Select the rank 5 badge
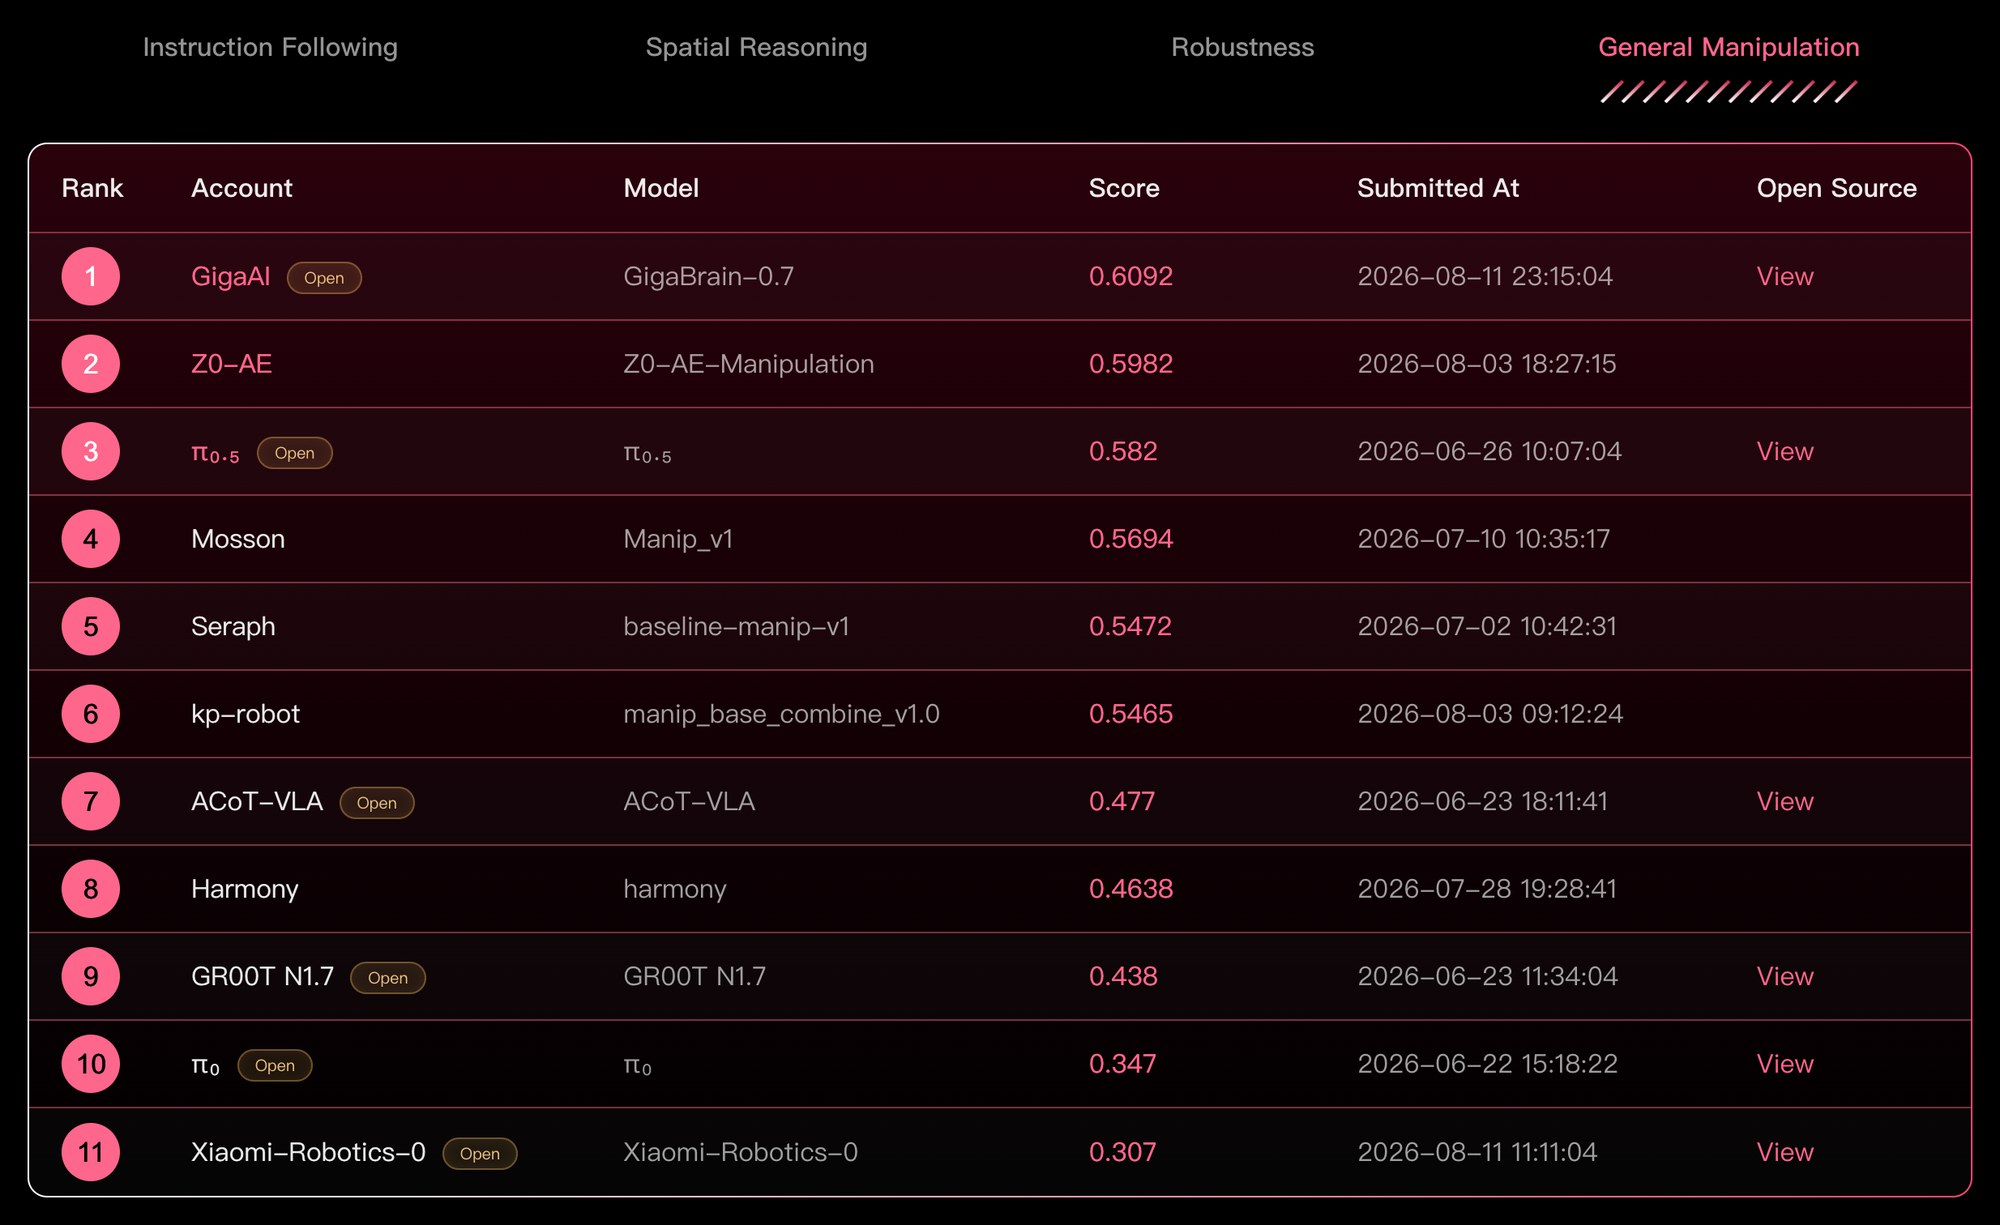This screenshot has height=1225, width=2000. (x=91, y=626)
